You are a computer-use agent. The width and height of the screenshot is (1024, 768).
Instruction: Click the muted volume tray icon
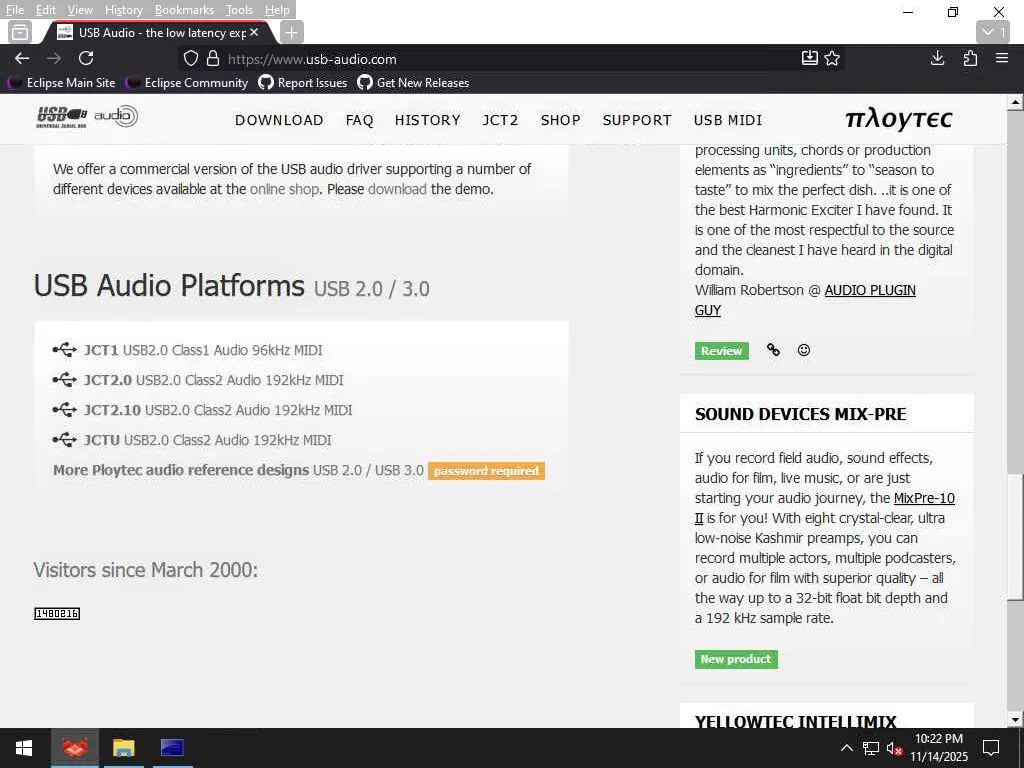coord(894,748)
